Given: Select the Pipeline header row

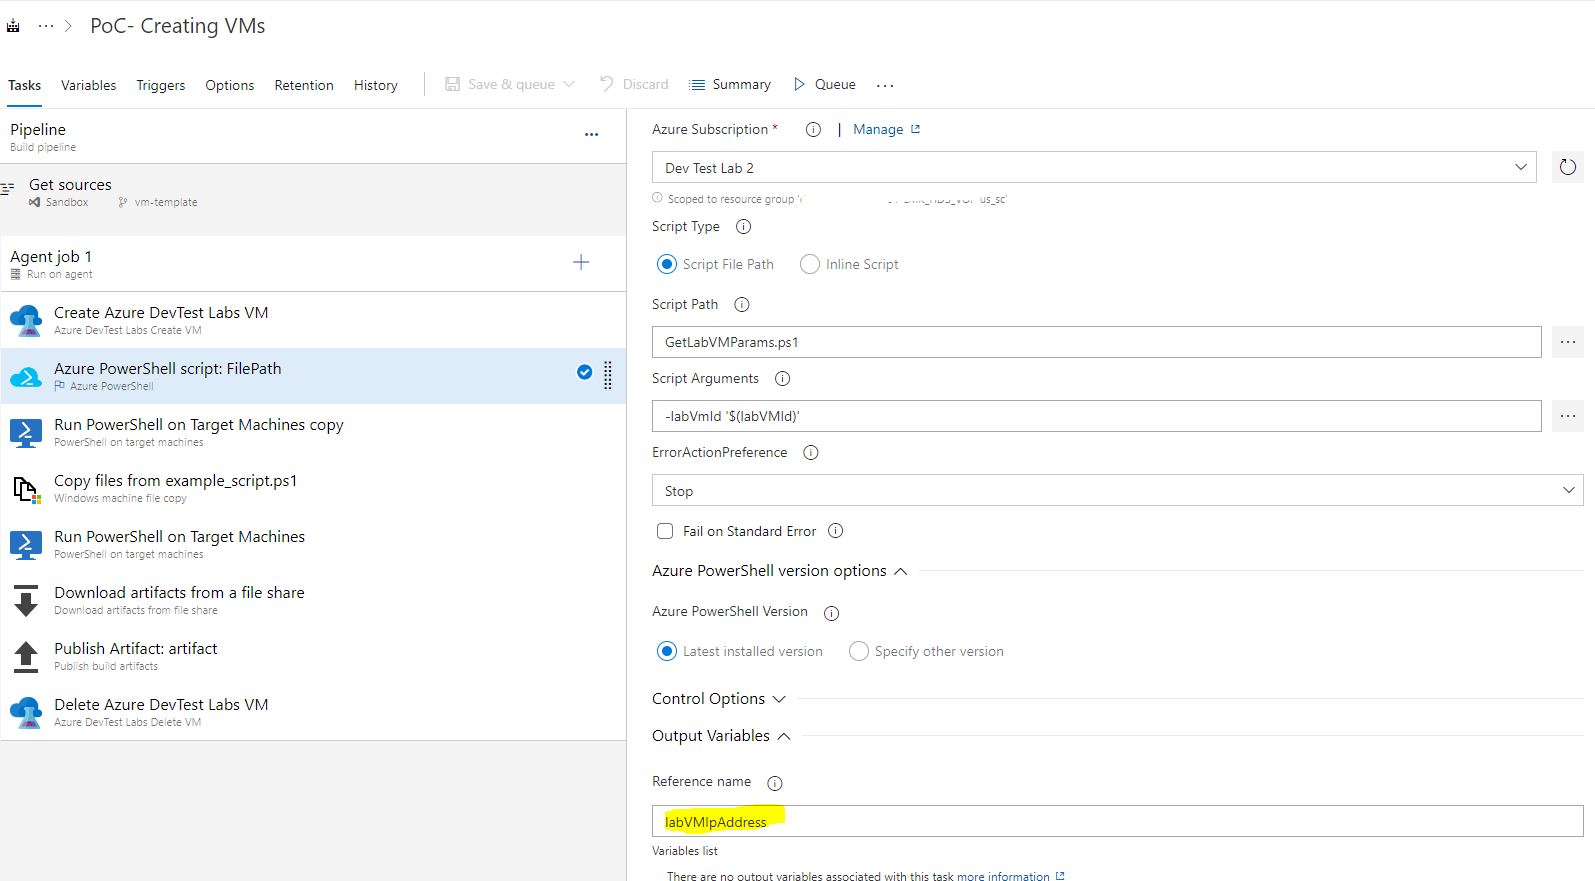Looking at the screenshot, I should click(313, 137).
